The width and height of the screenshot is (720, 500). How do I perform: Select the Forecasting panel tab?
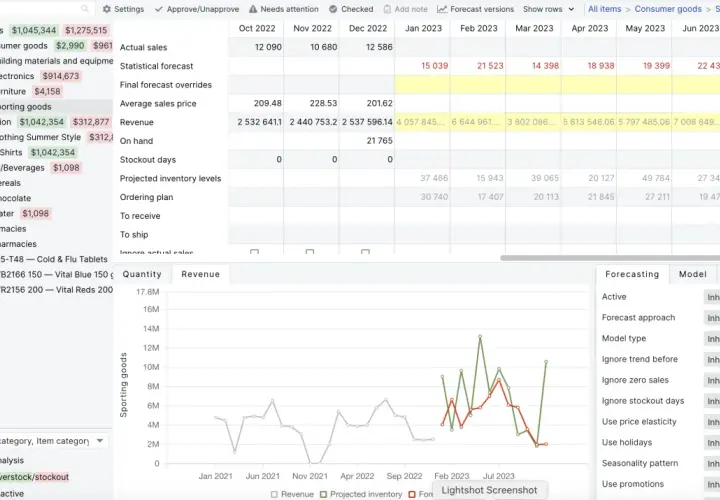pos(632,274)
